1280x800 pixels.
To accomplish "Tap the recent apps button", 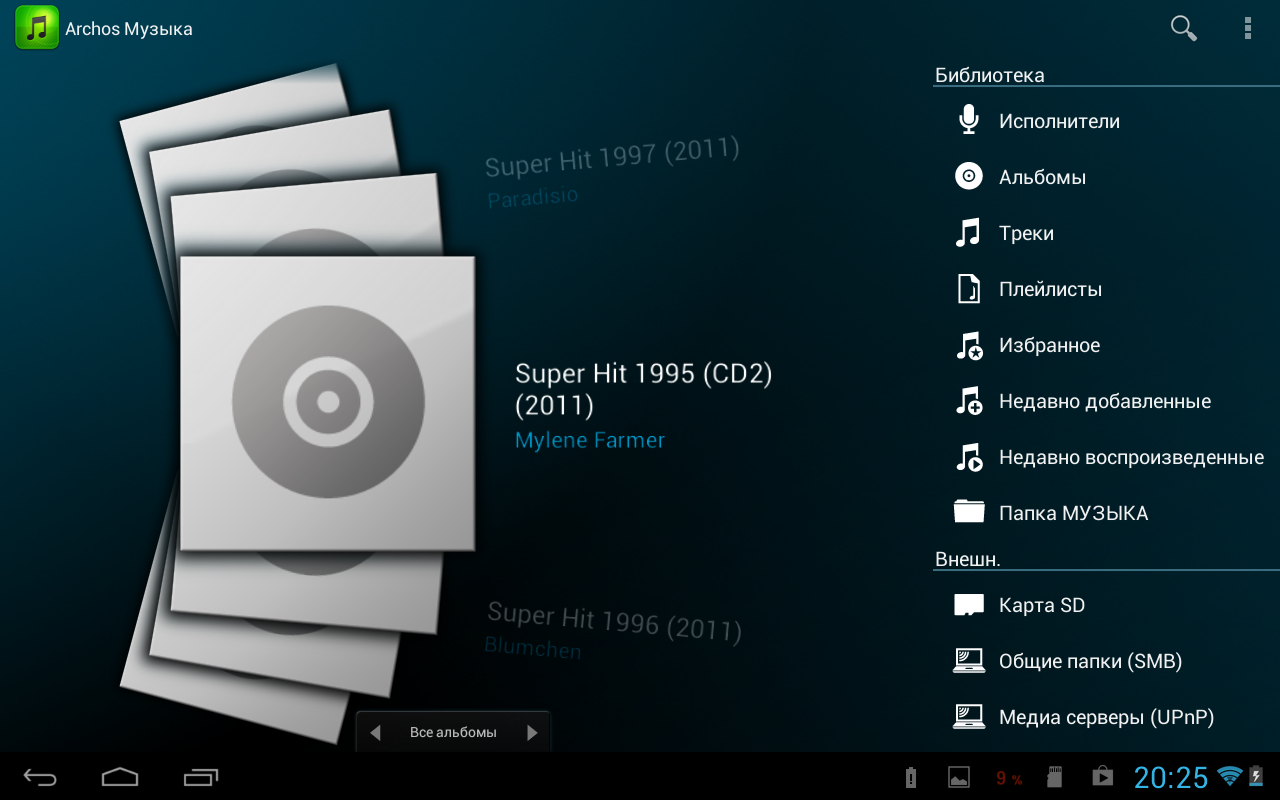I will click(x=201, y=777).
